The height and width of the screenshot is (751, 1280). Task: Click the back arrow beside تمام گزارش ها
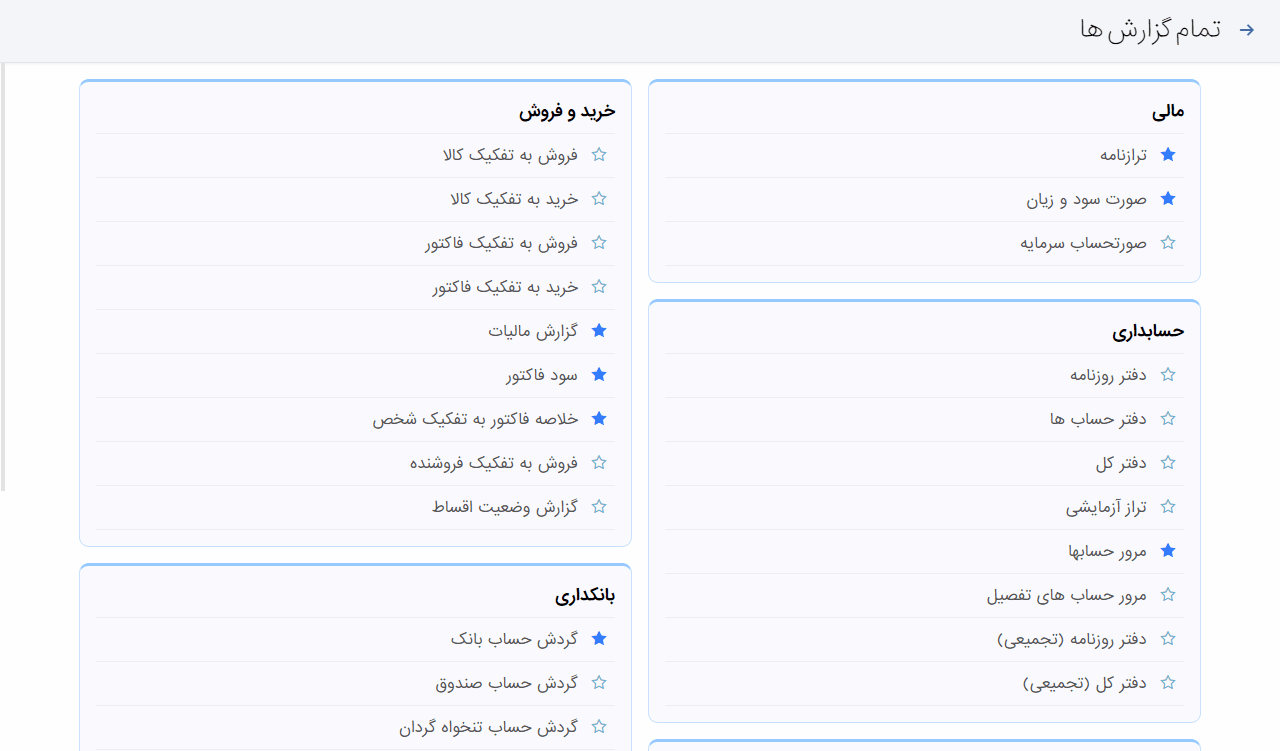tap(1246, 30)
